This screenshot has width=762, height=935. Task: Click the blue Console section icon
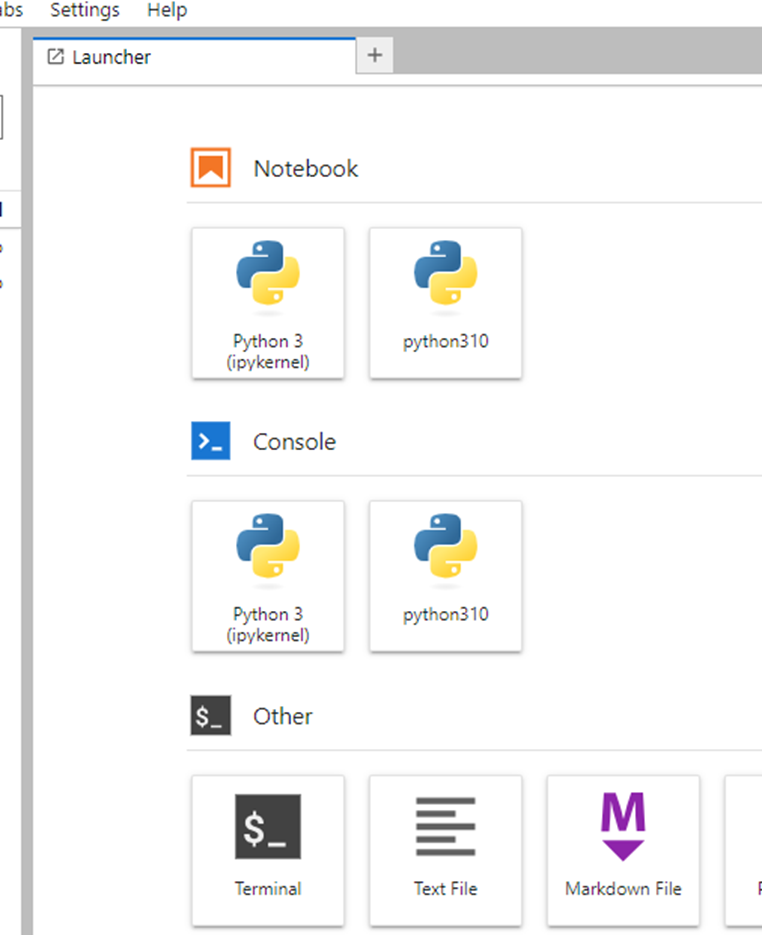pyautogui.click(x=211, y=441)
